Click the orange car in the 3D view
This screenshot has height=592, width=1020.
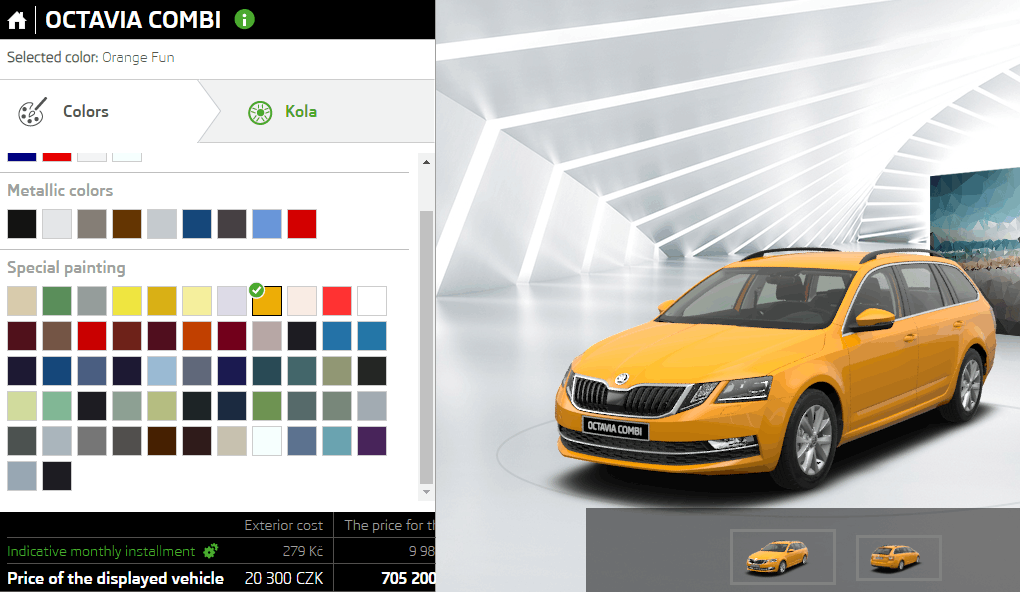click(774, 368)
